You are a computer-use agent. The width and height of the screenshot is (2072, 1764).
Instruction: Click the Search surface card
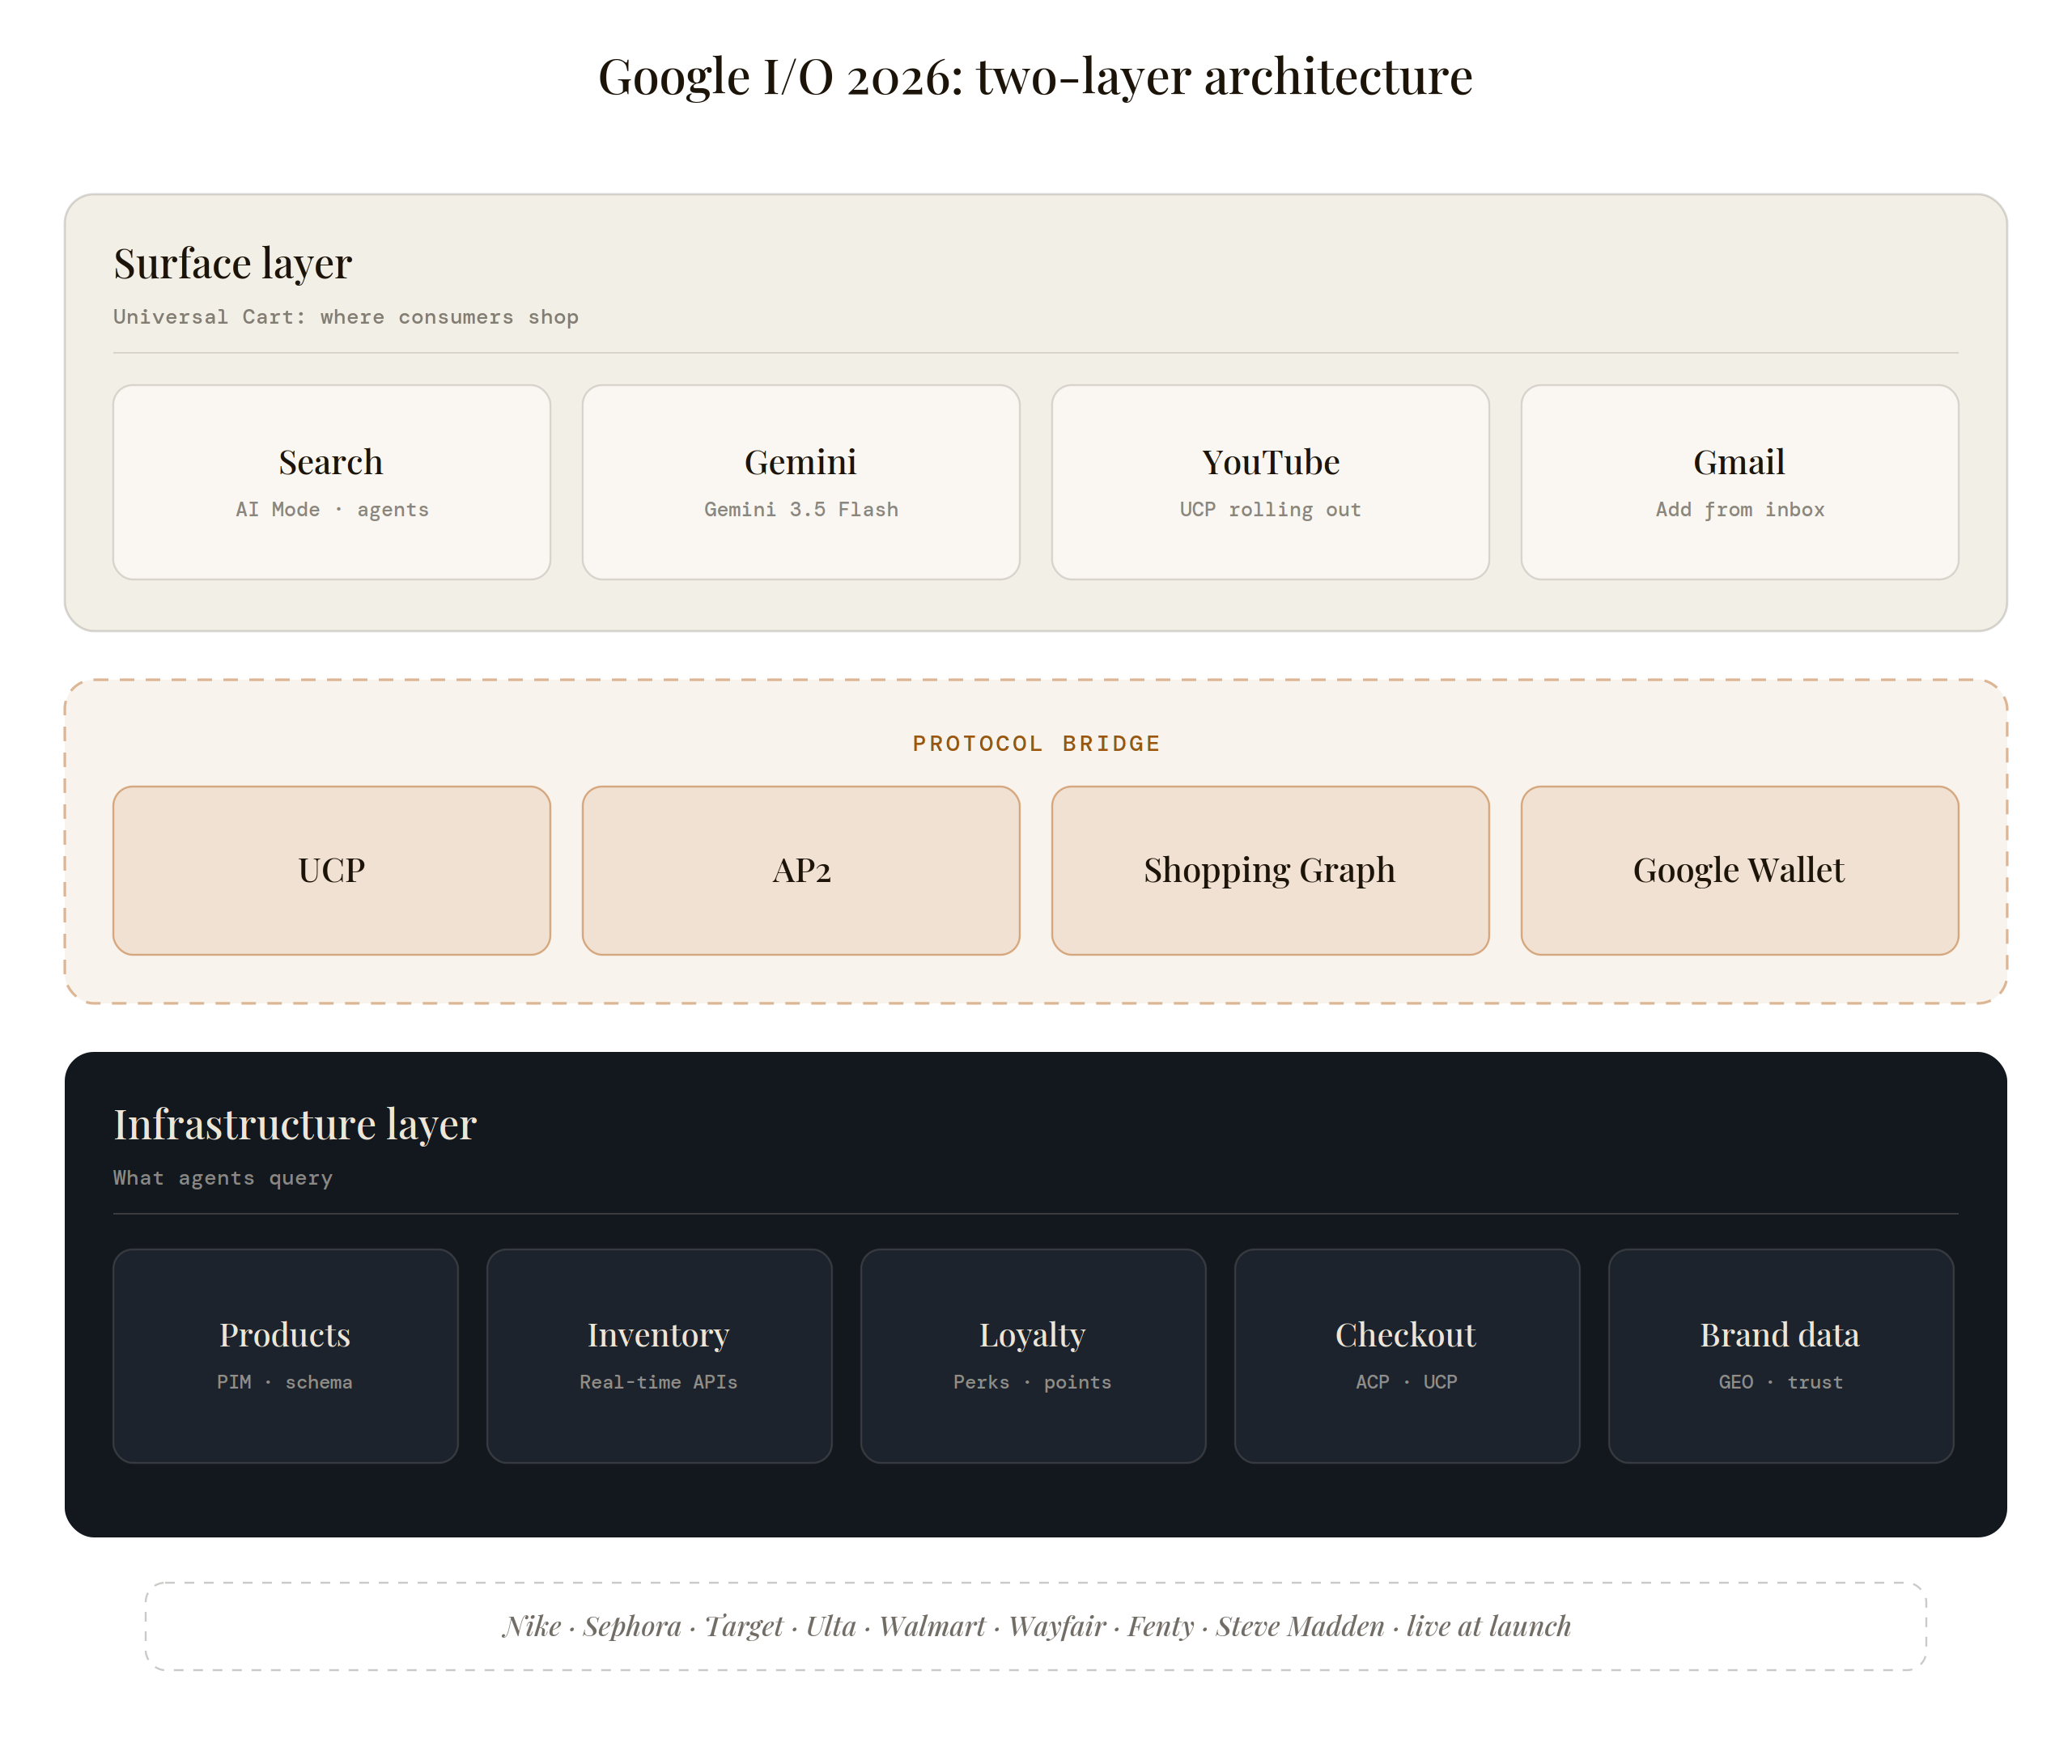[x=331, y=482]
